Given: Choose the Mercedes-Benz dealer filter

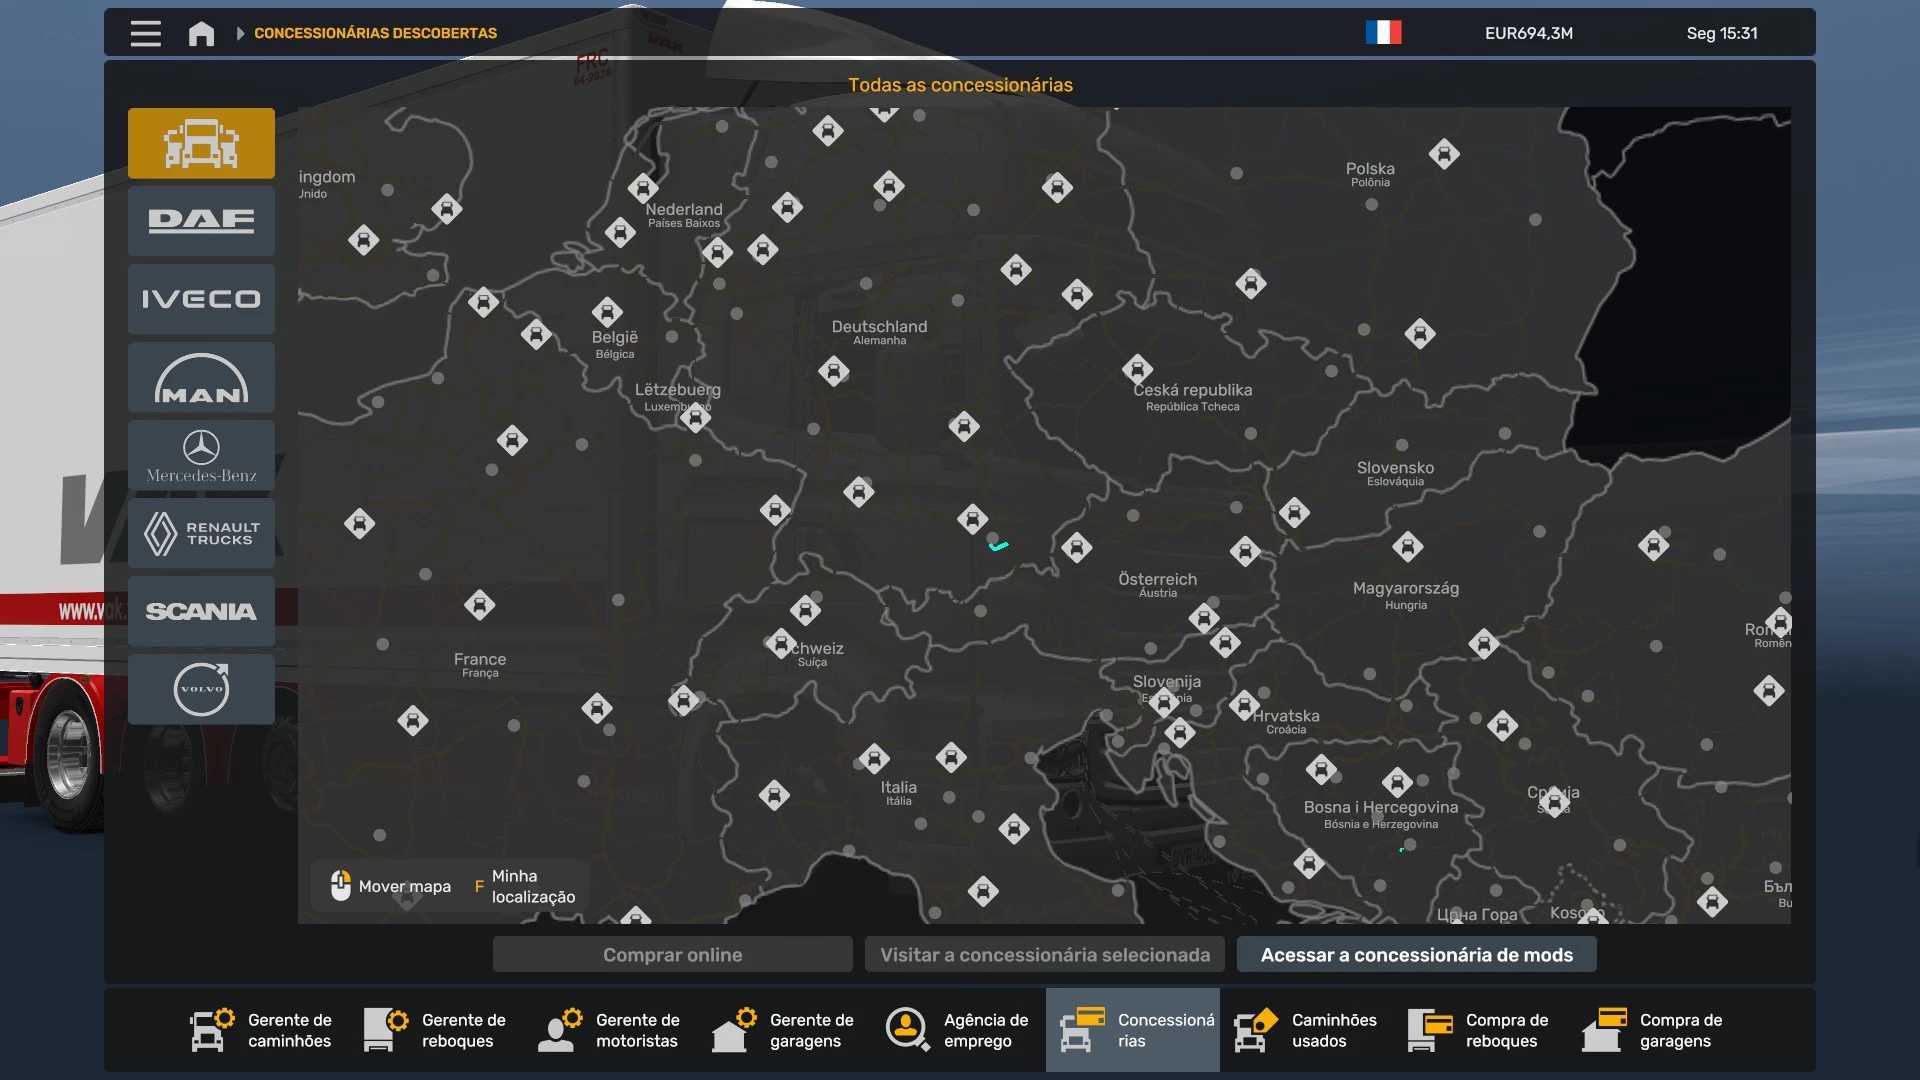Looking at the screenshot, I should coord(201,455).
